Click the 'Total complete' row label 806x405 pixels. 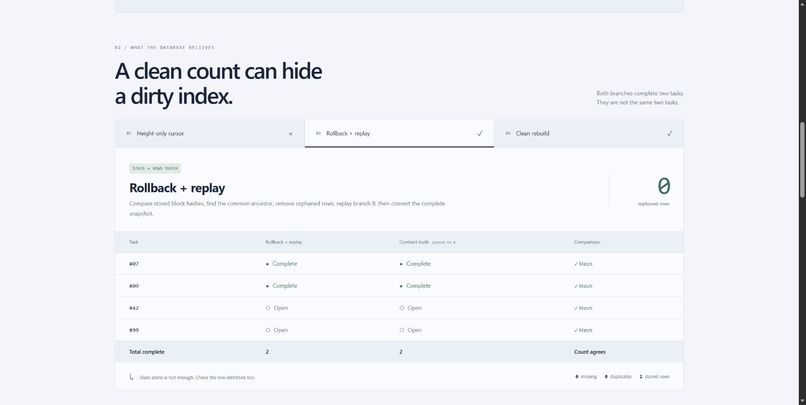tap(147, 352)
